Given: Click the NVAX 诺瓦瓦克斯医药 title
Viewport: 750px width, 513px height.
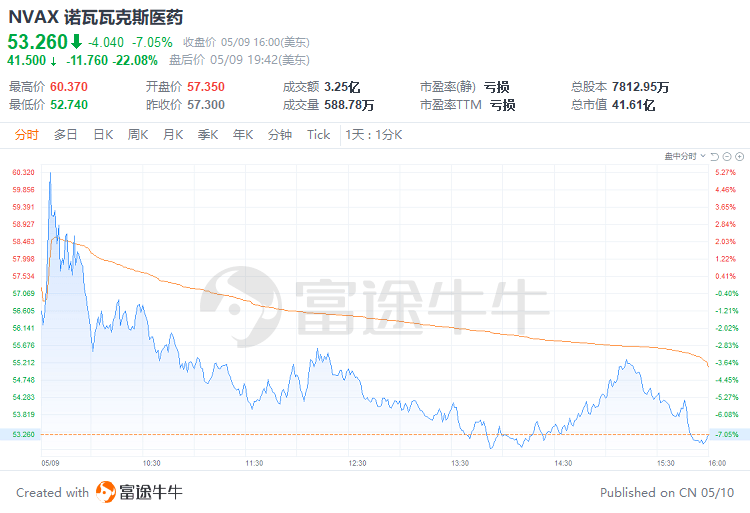Looking at the screenshot, I should tap(96, 17).
